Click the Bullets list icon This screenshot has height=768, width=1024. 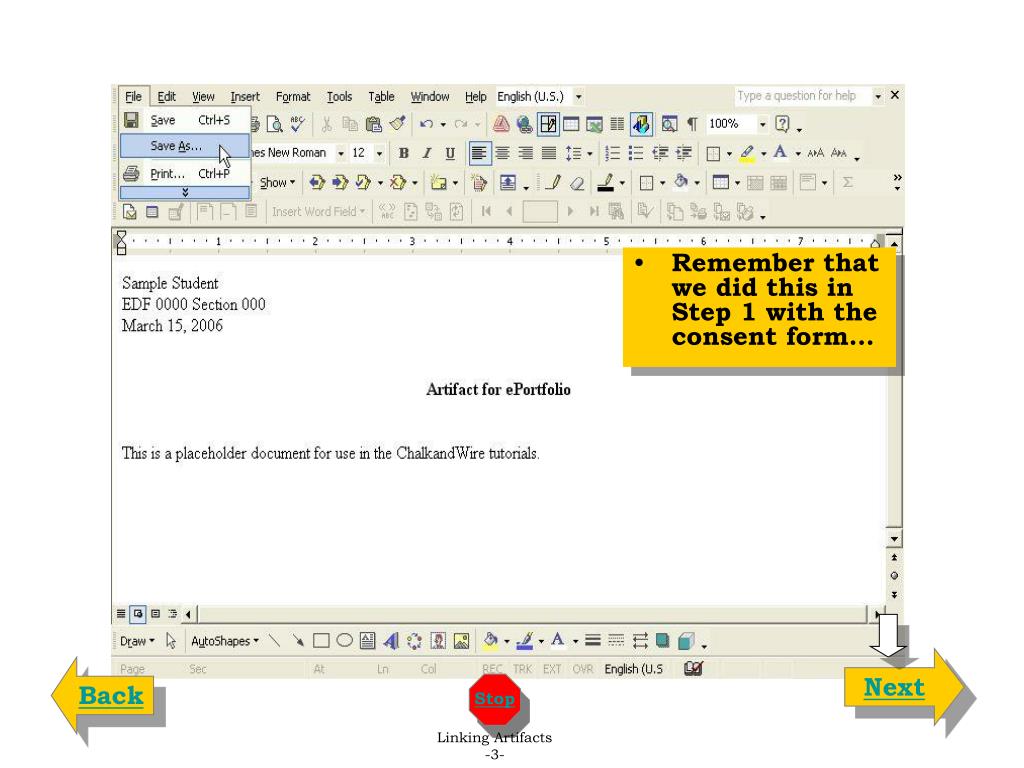pyautogui.click(x=636, y=153)
